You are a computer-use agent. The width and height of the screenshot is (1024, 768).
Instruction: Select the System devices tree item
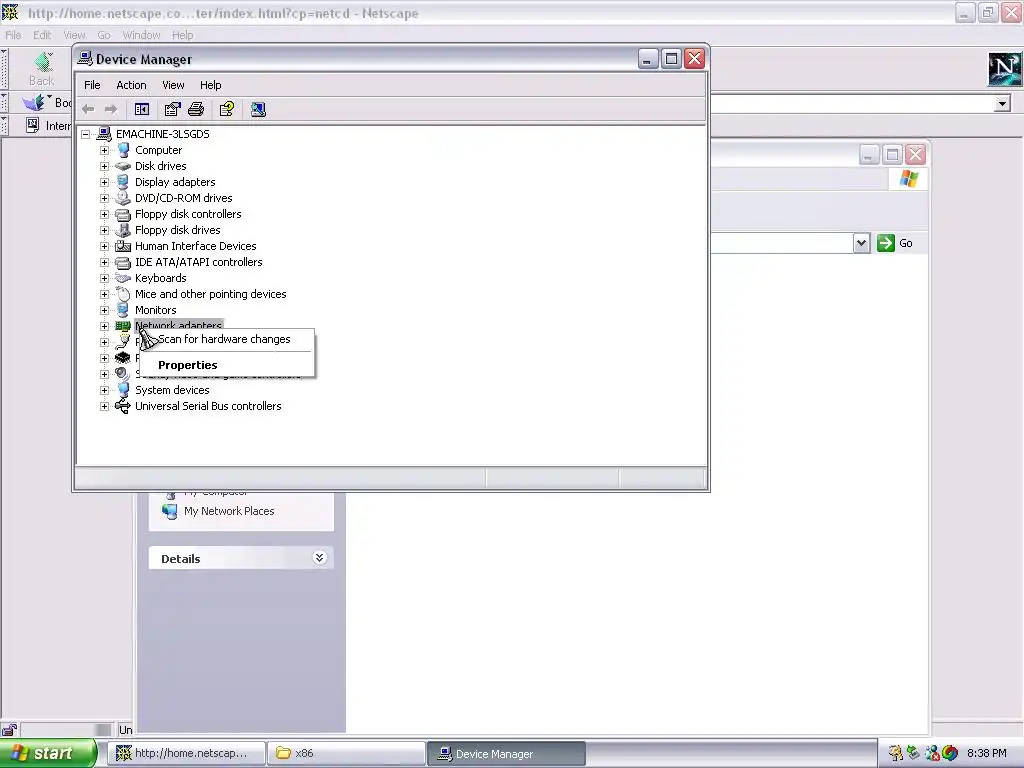(172, 390)
